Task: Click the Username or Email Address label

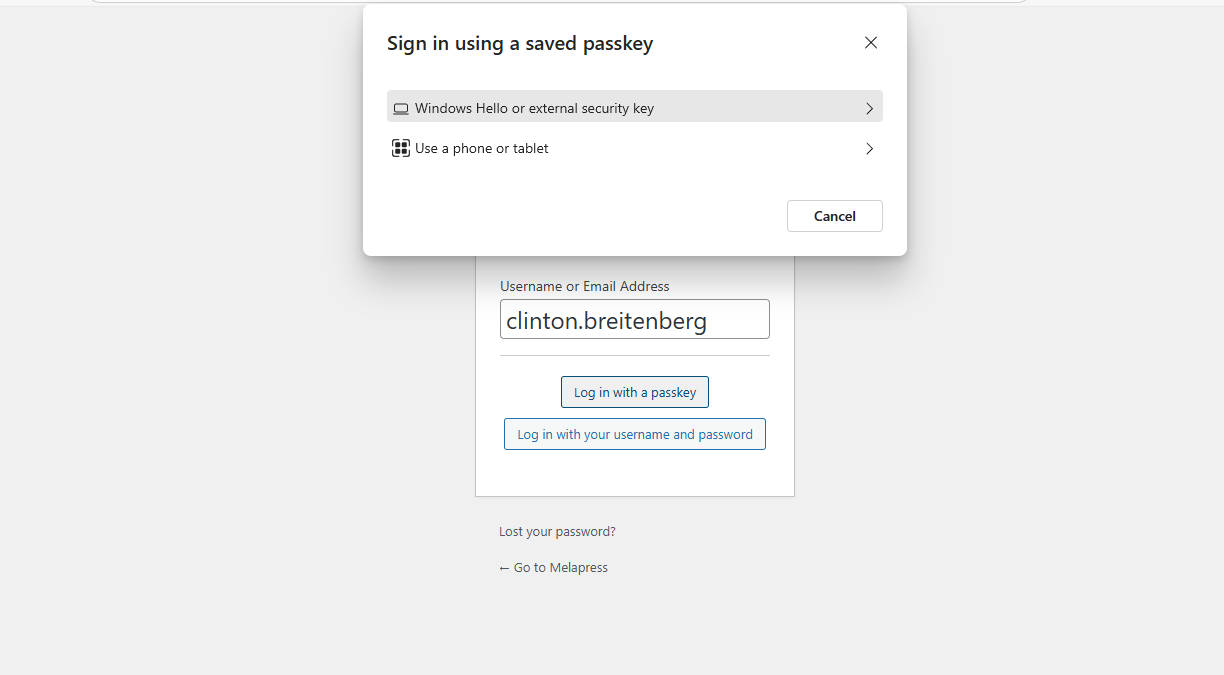Action: [585, 286]
